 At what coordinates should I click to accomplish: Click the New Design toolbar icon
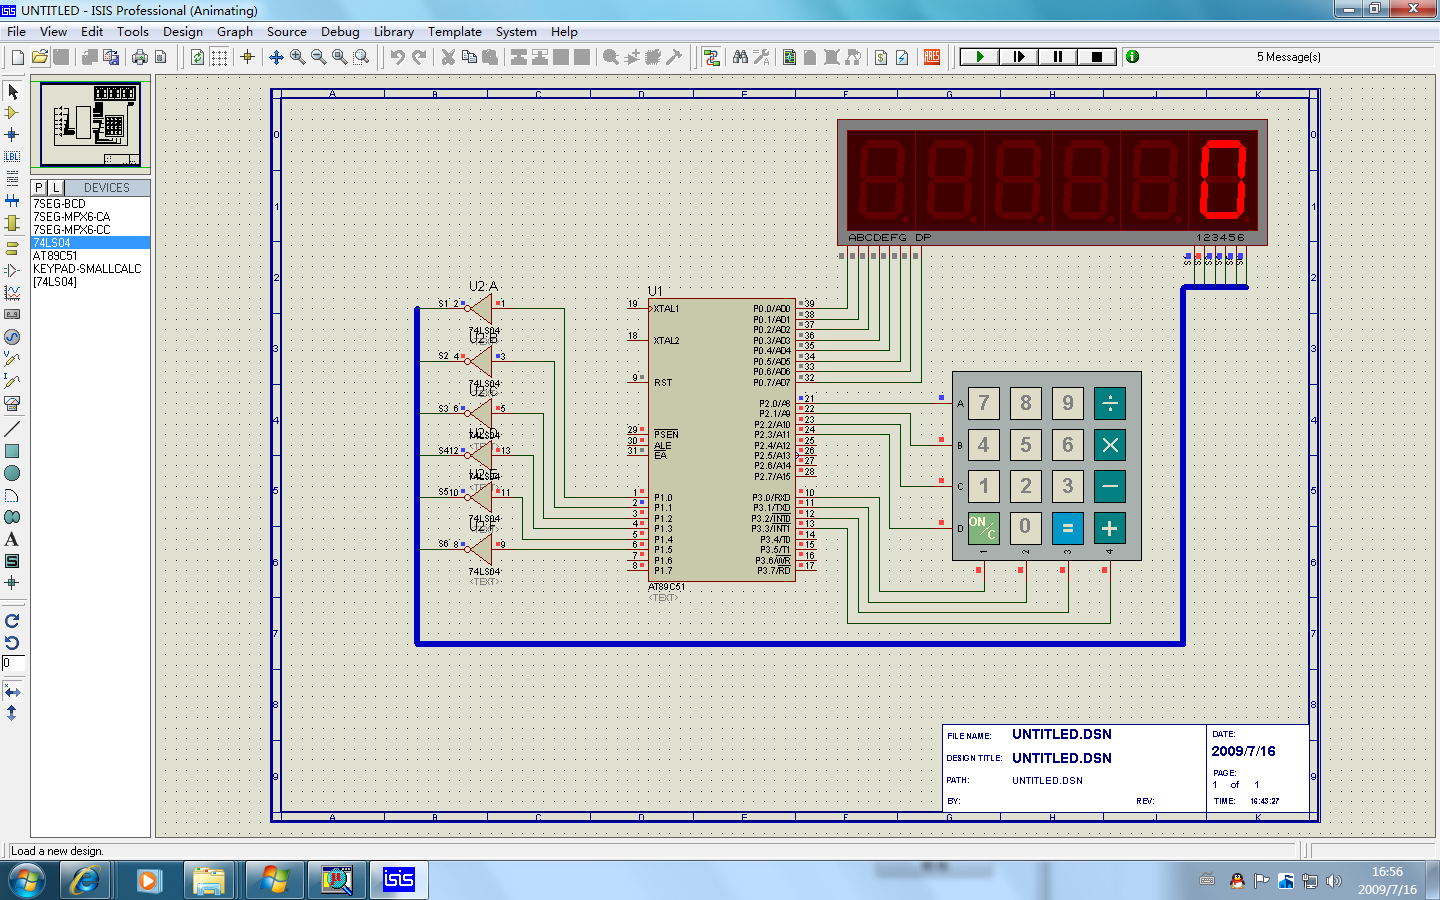click(17, 57)
